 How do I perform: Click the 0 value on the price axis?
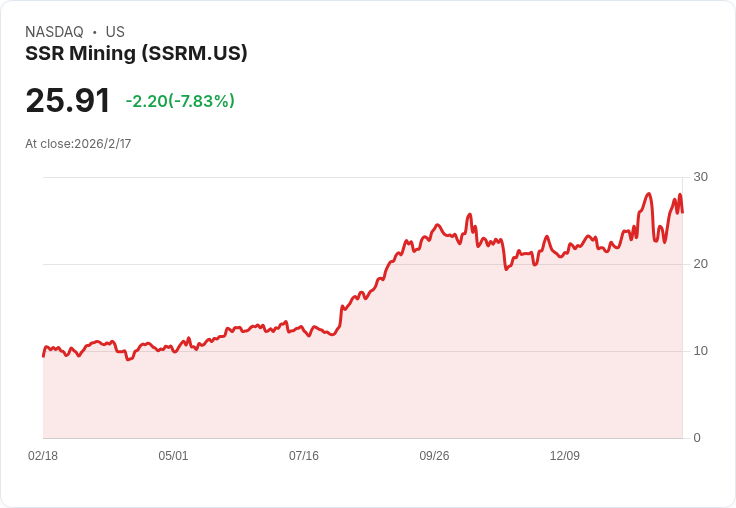click(x=697, y=438)
